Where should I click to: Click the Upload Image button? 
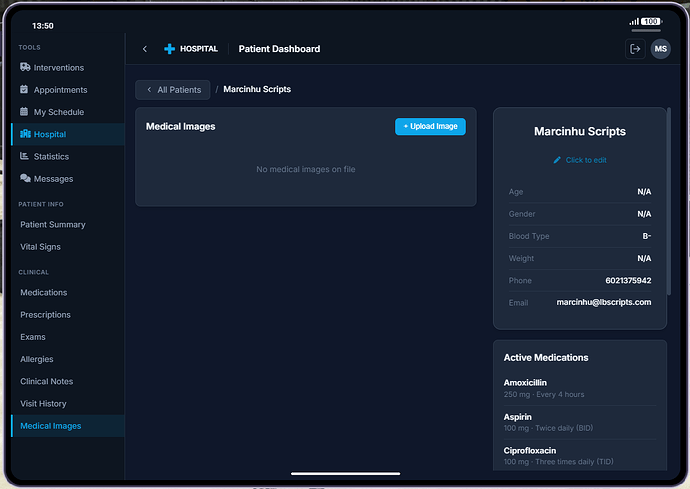(430, 127)
